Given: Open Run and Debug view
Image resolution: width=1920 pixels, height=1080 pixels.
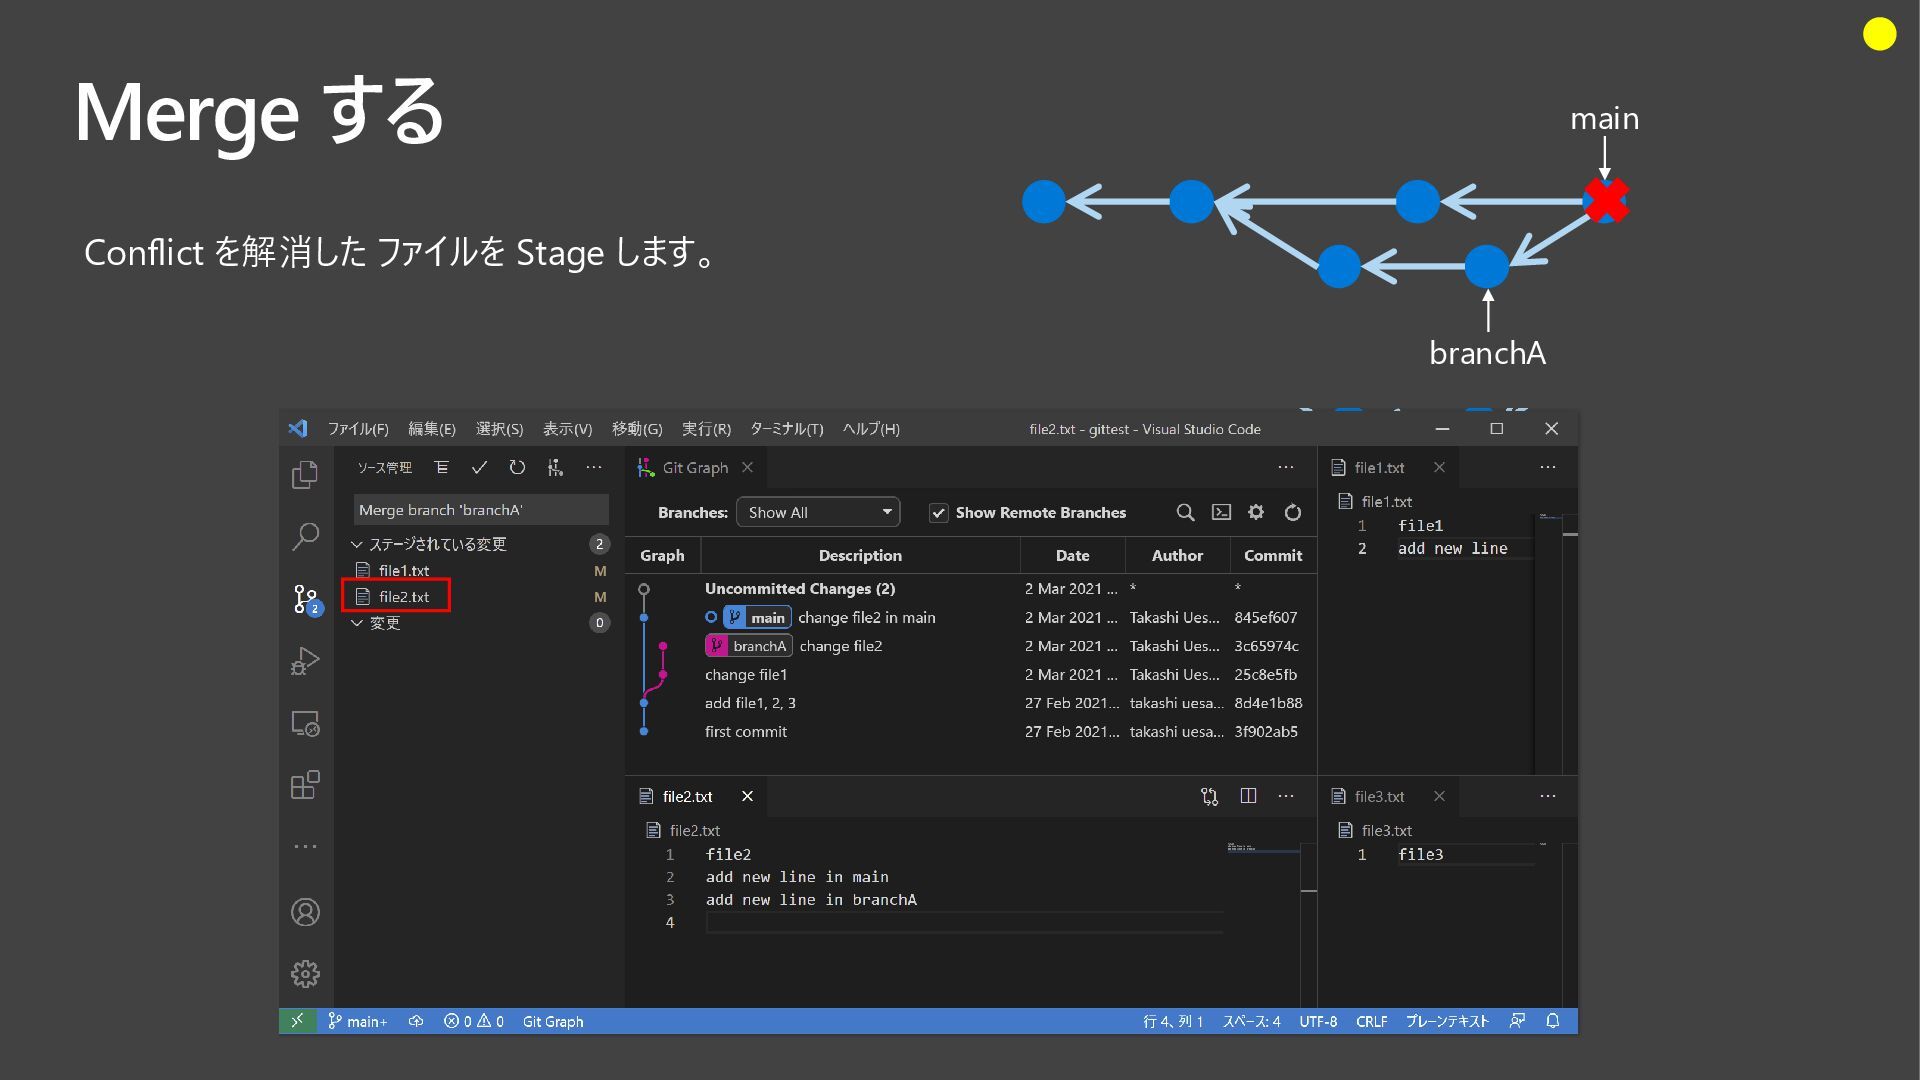Looking at the screenshot, I should coord(305,661).
